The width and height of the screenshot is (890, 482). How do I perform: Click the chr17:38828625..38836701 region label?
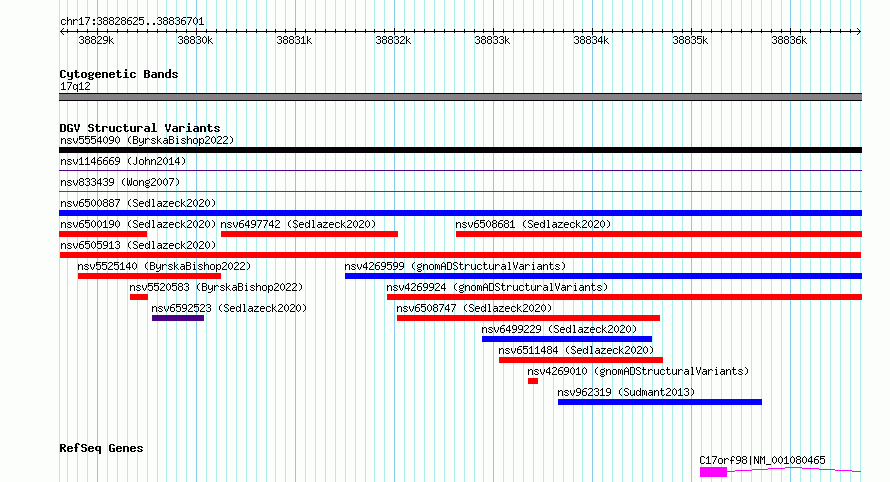click(132, 22)
